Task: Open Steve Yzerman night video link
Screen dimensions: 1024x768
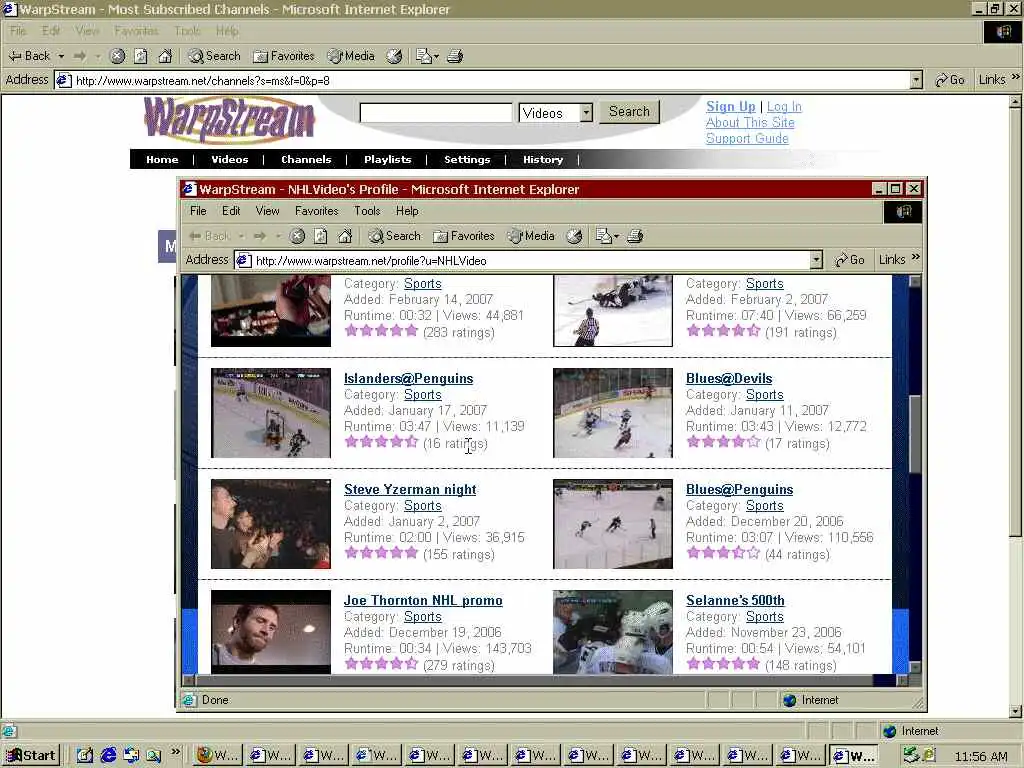Action: pyautogui.click(x=410, y=489)
